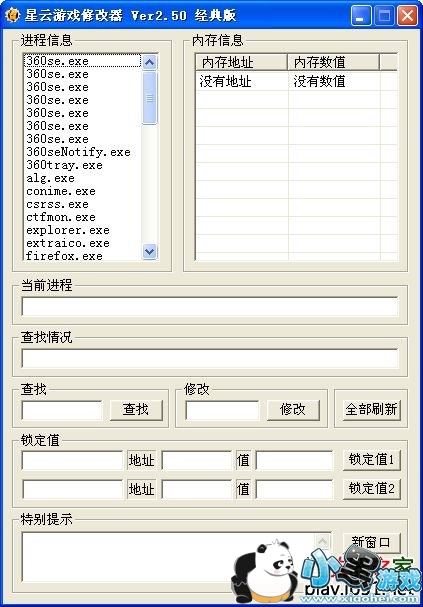Image resolution: width=423 pixels, height=607 pixels.
Task: Click the process list scrollbar thumb
Action: coord(150,98)
